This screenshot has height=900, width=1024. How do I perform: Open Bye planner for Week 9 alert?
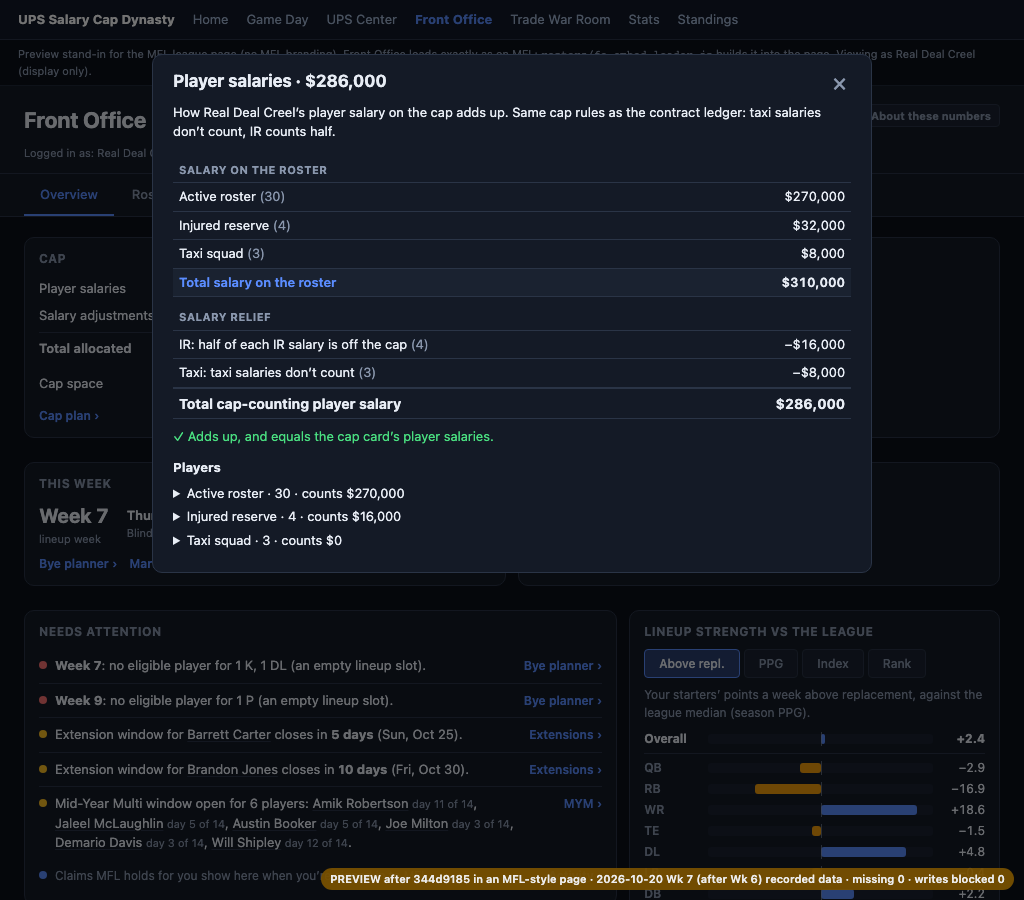(x=562, y=700)
